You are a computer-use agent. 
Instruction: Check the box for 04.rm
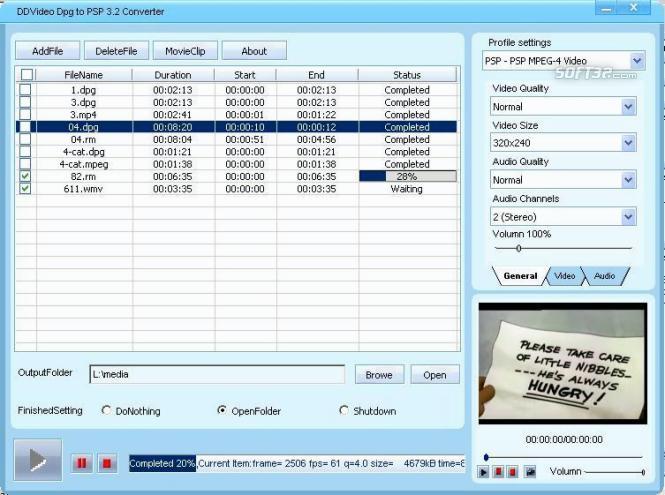[25, 139]
